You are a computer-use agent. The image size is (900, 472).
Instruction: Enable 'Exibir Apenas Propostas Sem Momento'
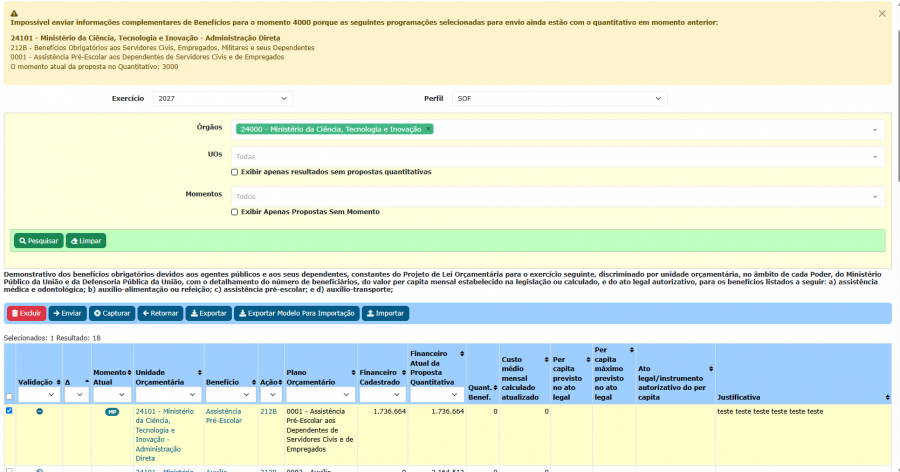tap(234, 212)
